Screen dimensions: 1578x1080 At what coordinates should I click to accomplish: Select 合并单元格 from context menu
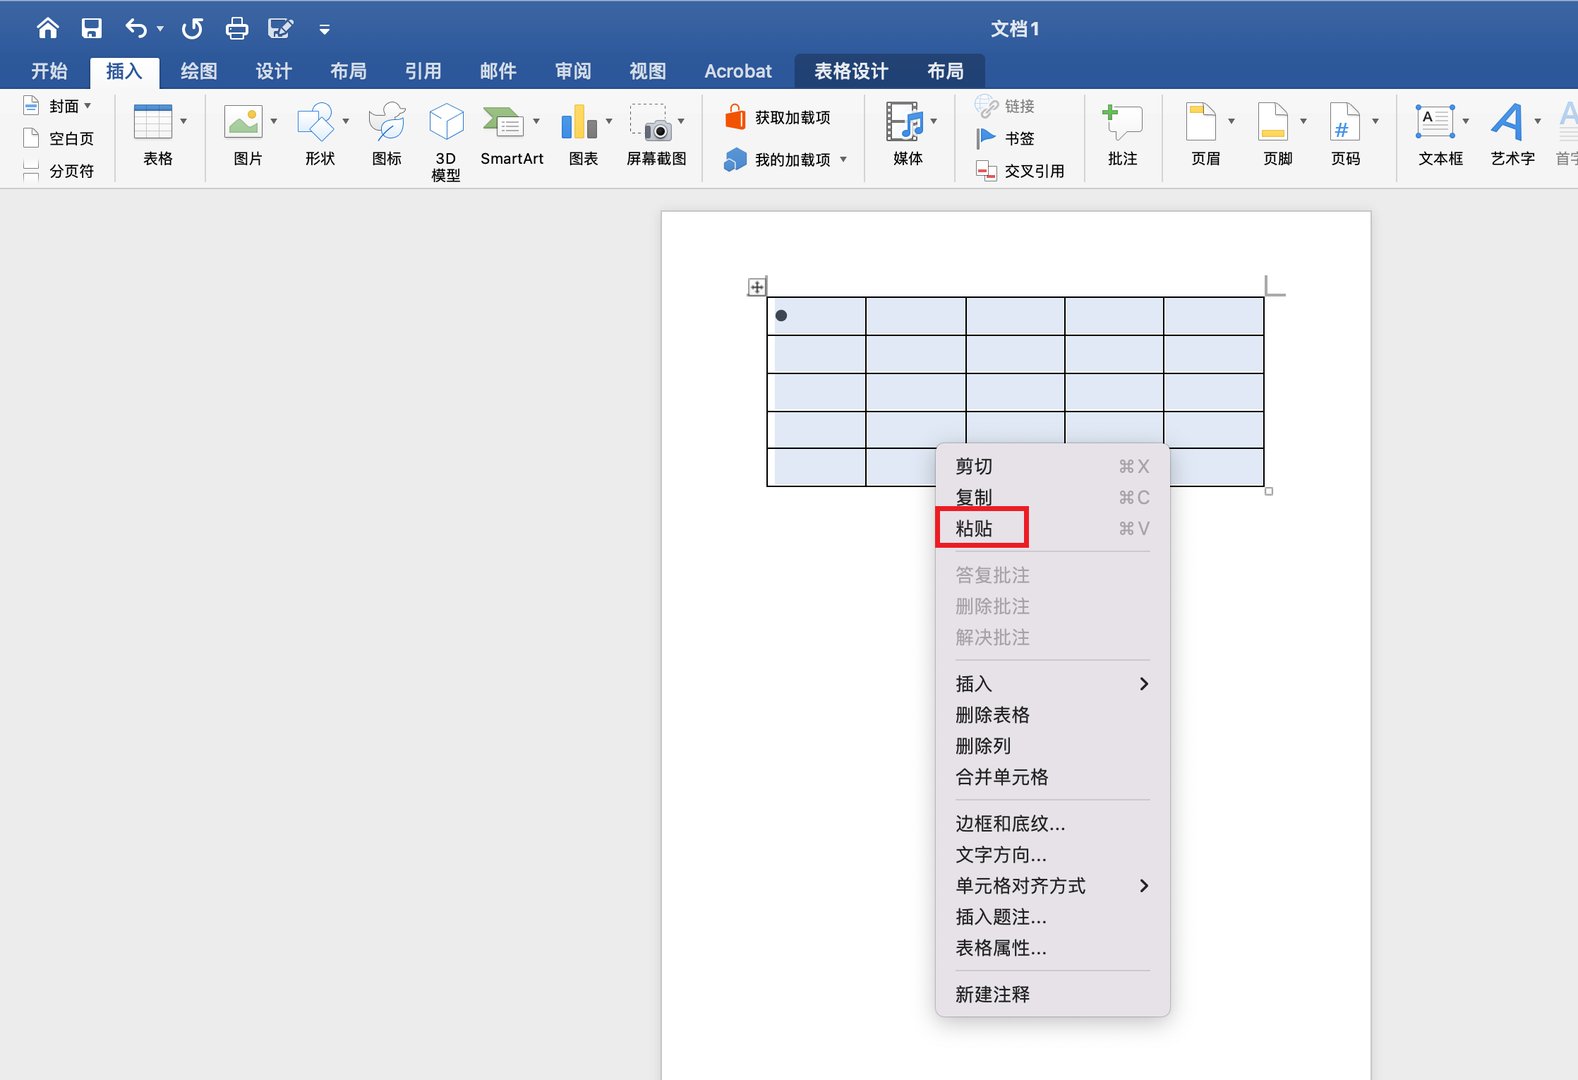click(1052, 777)
